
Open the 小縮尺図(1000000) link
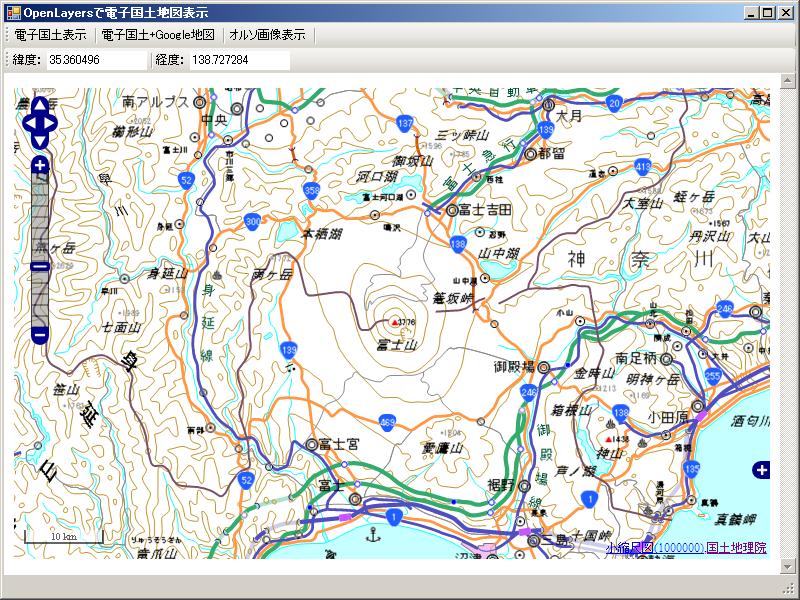655,548
